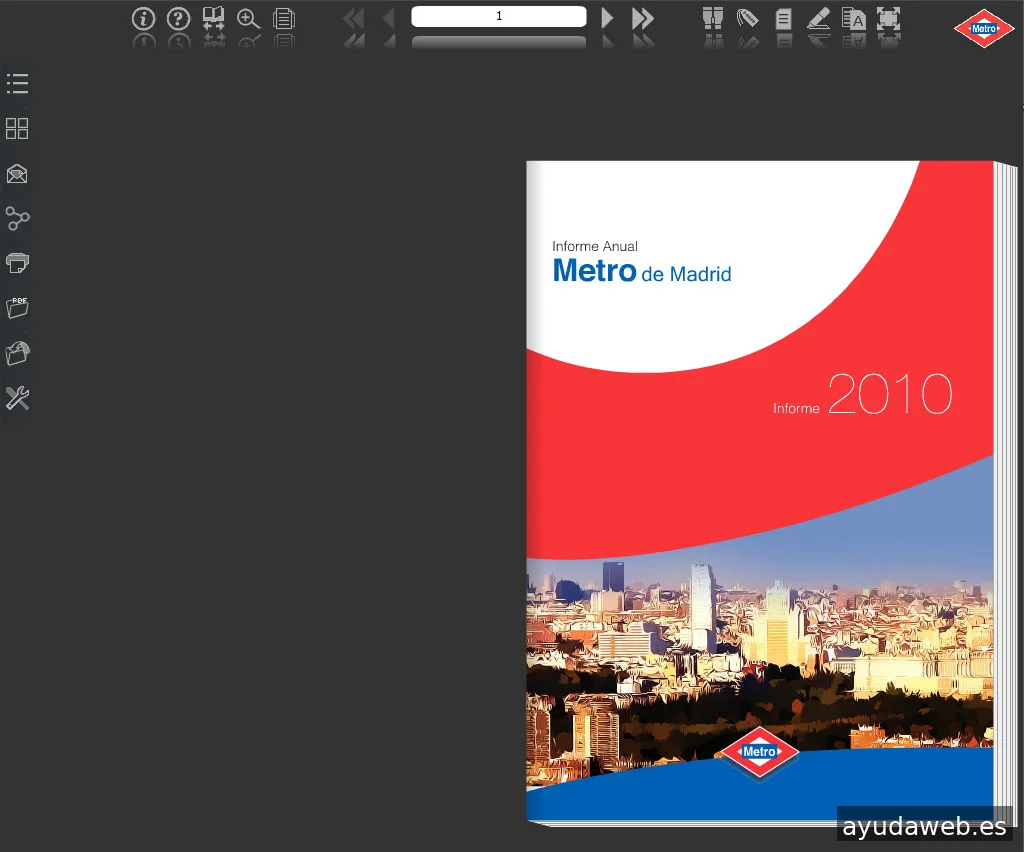Search with the binoculars icon
The height and width of the screenshot is (852, 1024).
(713, 18)
